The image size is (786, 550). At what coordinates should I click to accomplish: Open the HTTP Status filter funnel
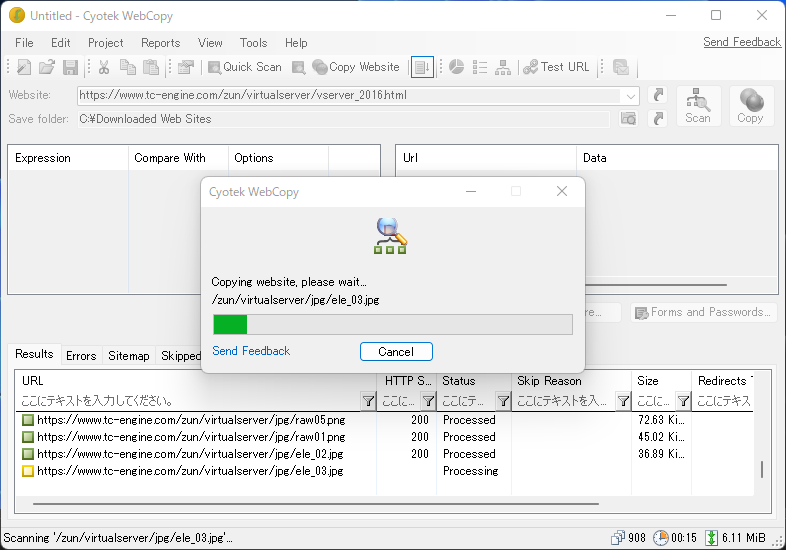[429, 401]
